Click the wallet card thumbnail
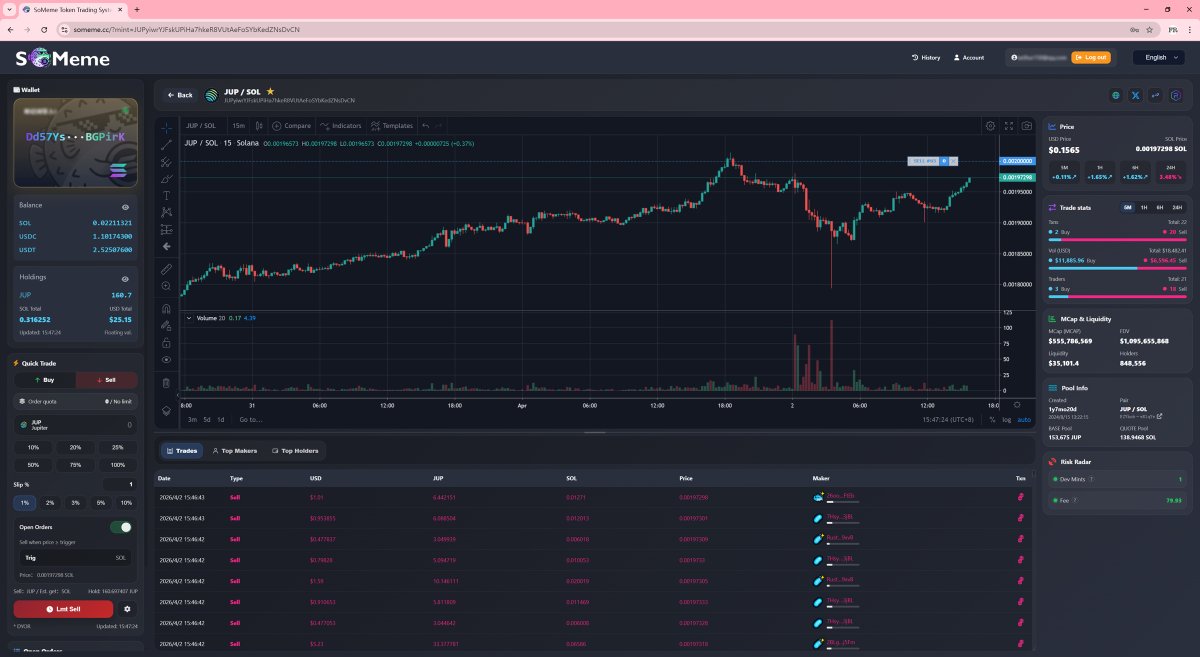 (x=76, y=143)
